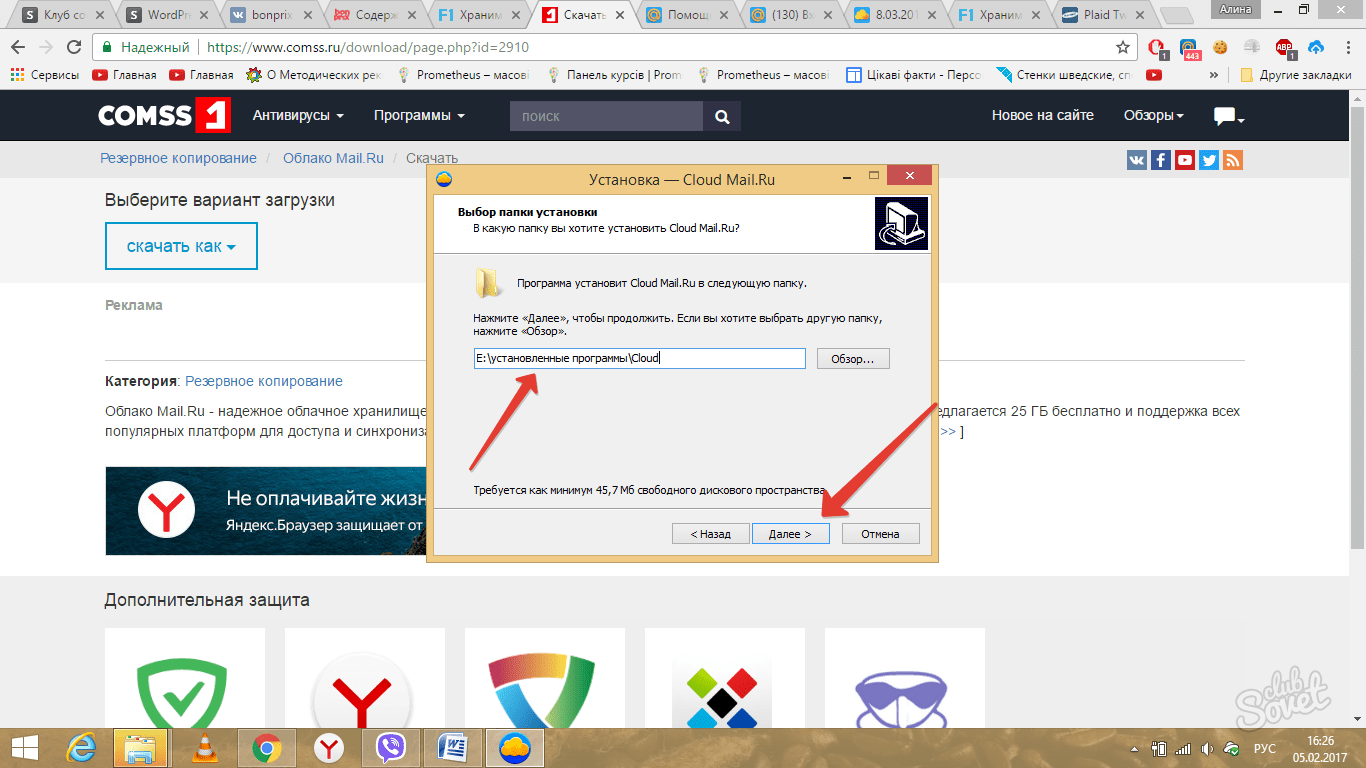Click the installation folder path field

(640, 358)
